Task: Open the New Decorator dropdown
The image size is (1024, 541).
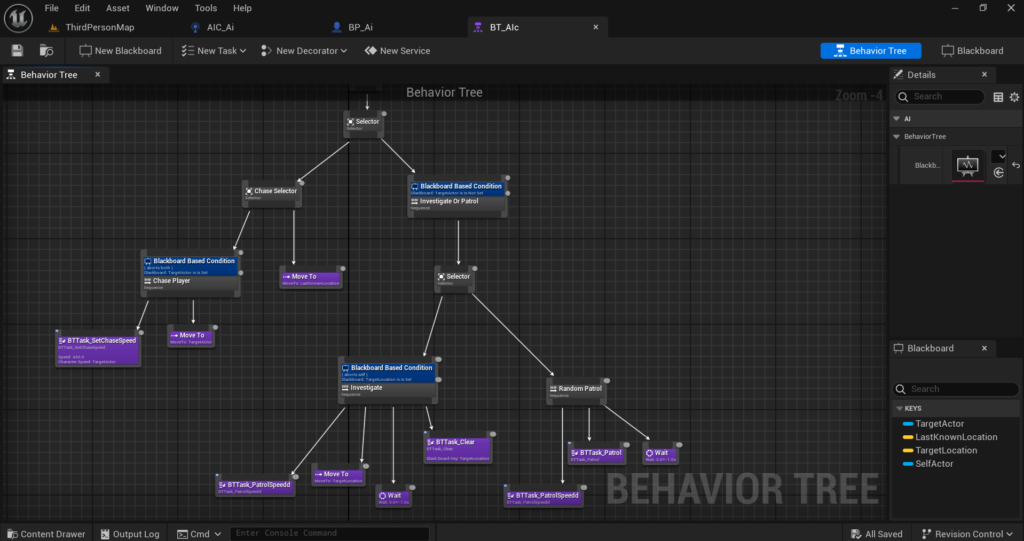Action: [x=304, y=50]
